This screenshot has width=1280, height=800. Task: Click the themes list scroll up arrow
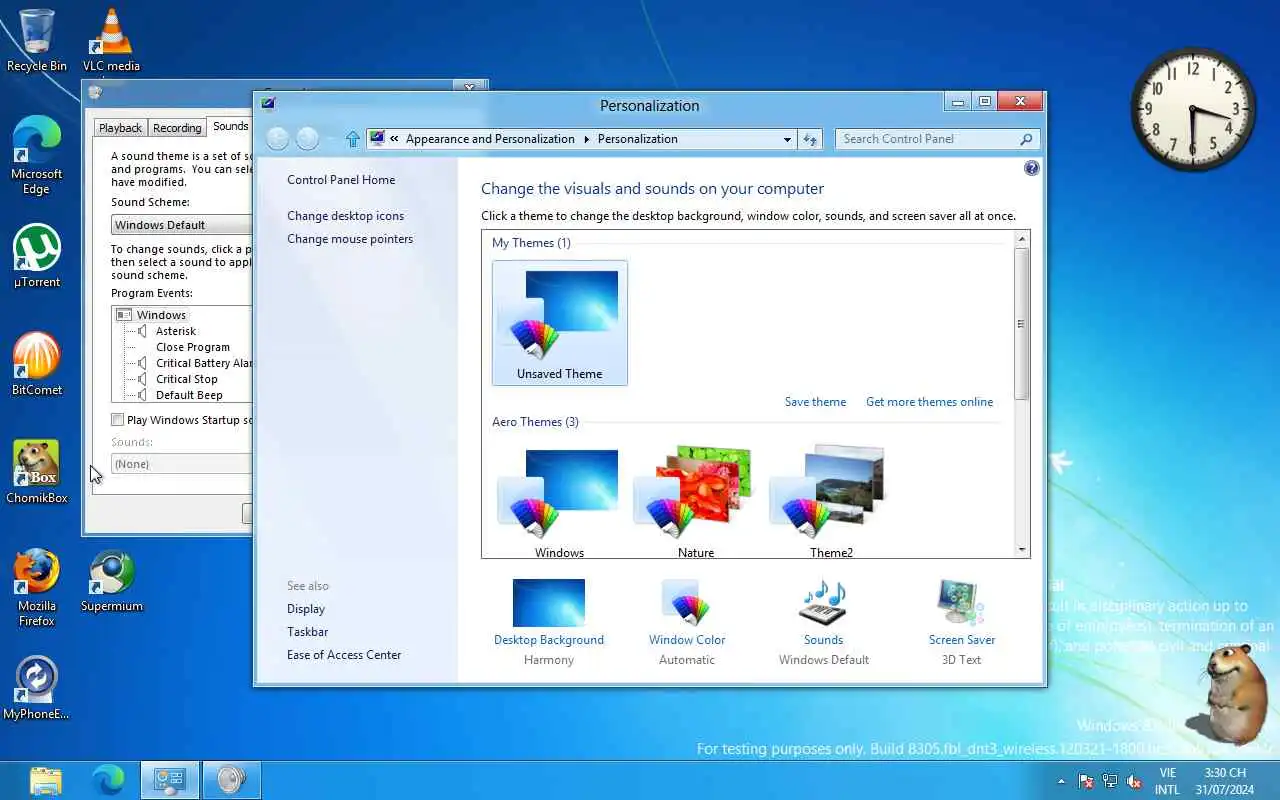[x=1022, y=239]
